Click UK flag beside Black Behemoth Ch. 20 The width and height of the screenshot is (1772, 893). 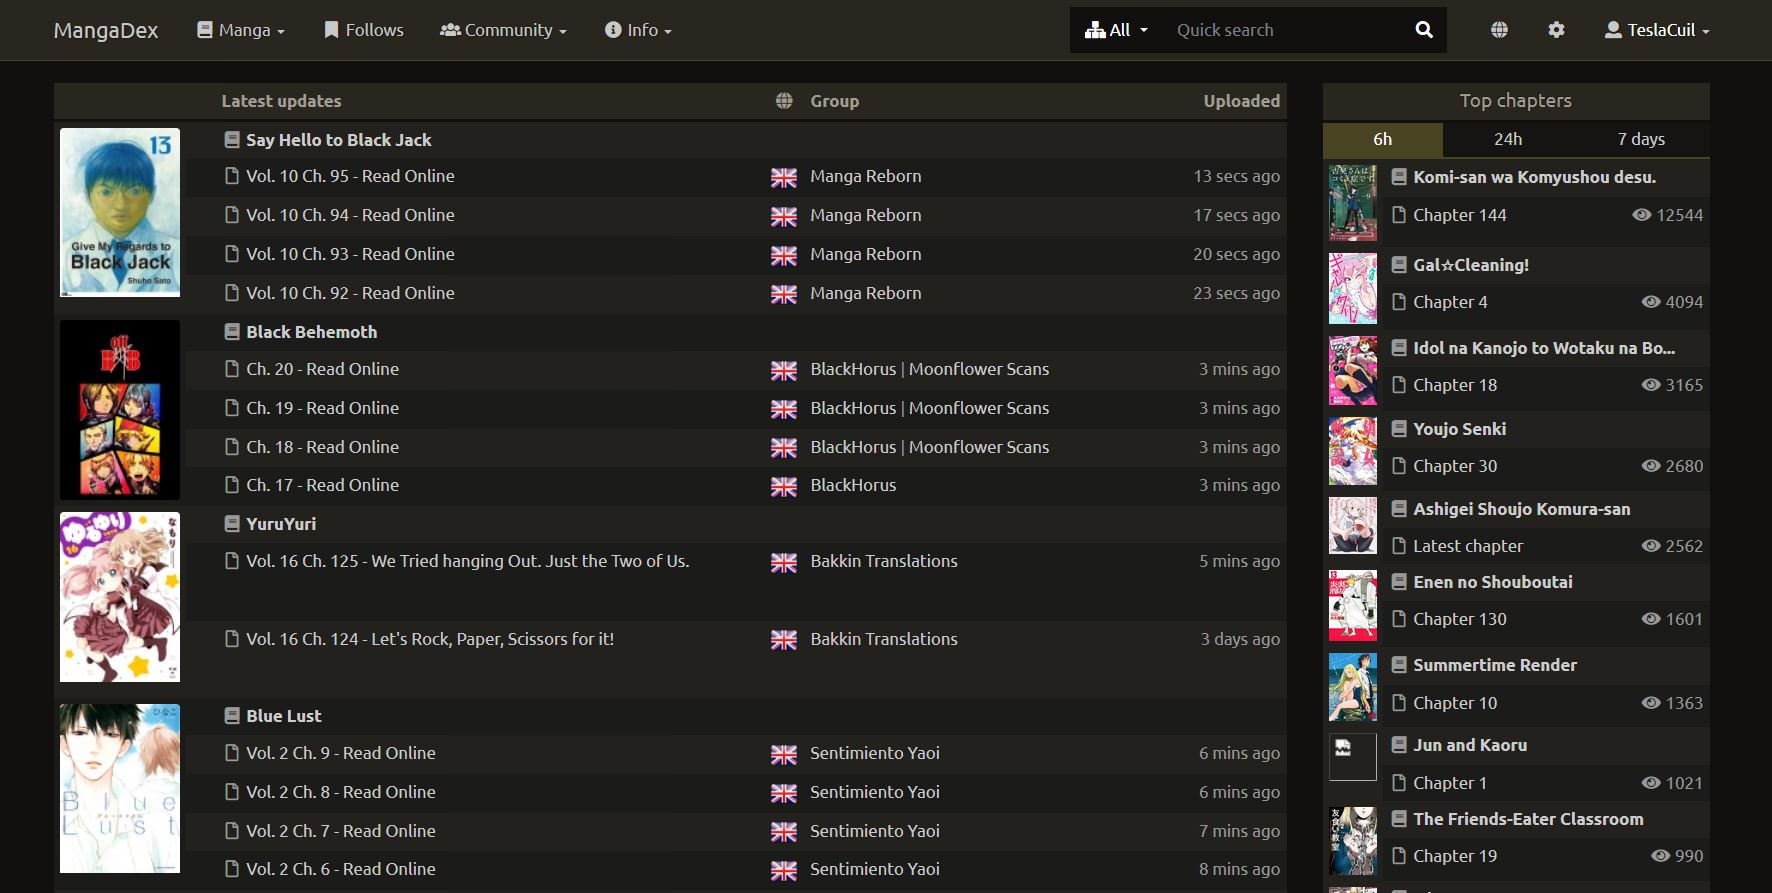pos(784,371)
